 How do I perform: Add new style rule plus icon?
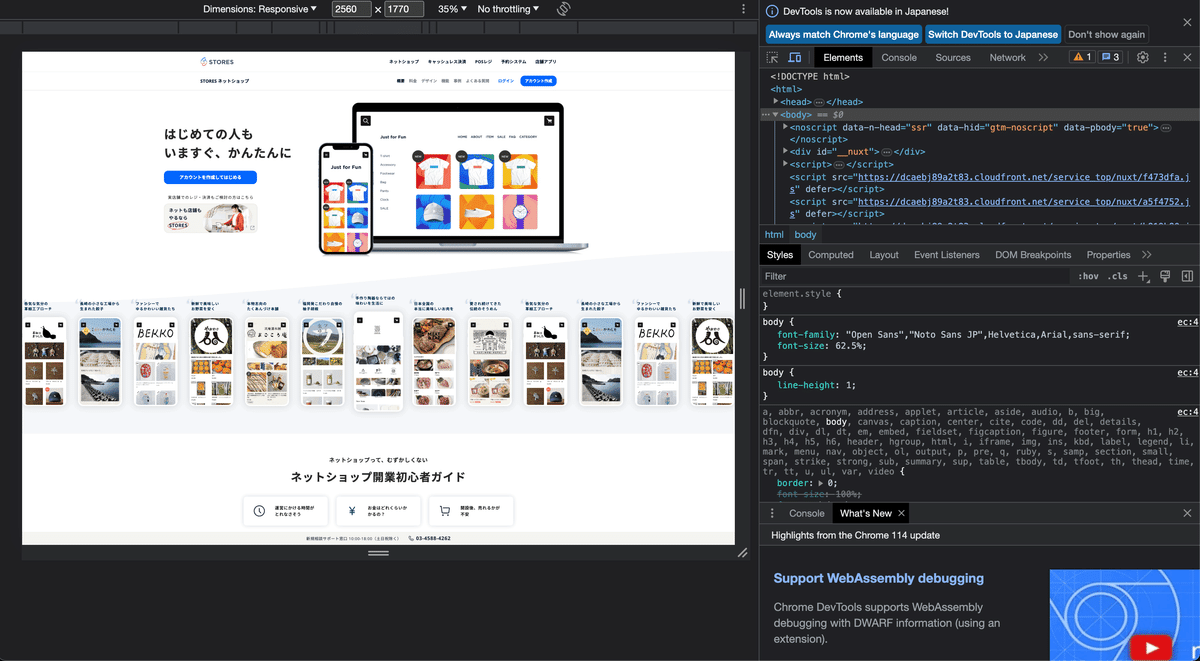click(1143, 276)
